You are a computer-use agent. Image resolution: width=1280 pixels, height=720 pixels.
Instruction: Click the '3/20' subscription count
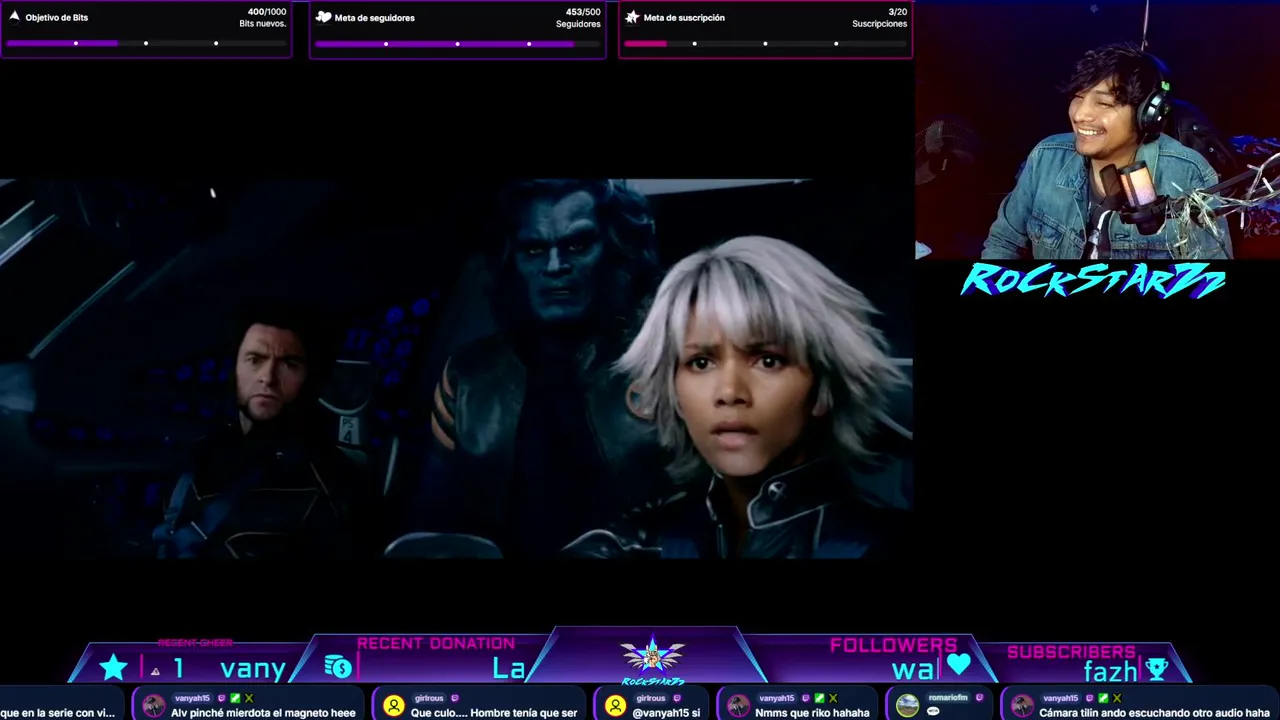[x=898, y=12]
